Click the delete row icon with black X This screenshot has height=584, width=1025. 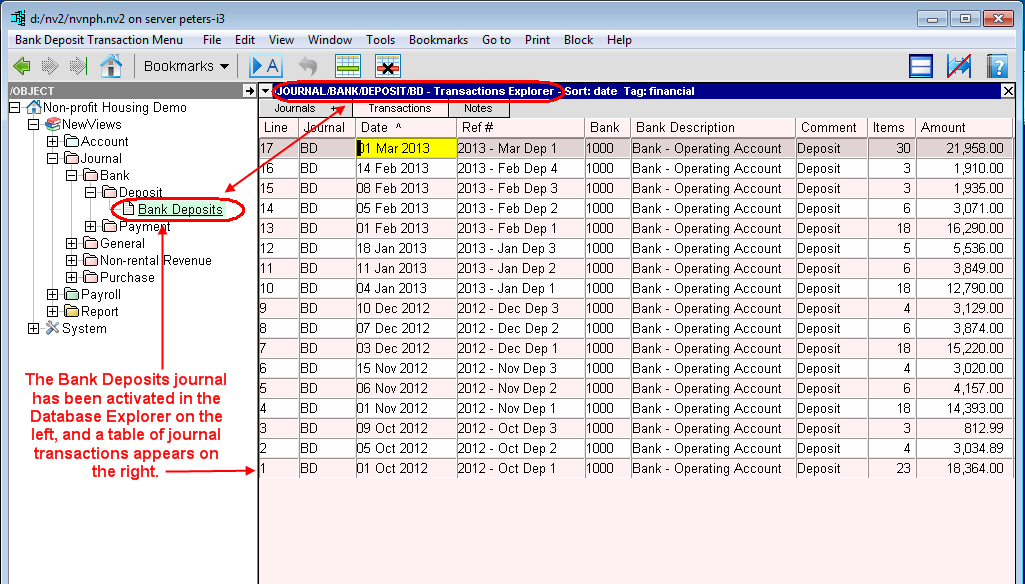[x=387, y=67]
